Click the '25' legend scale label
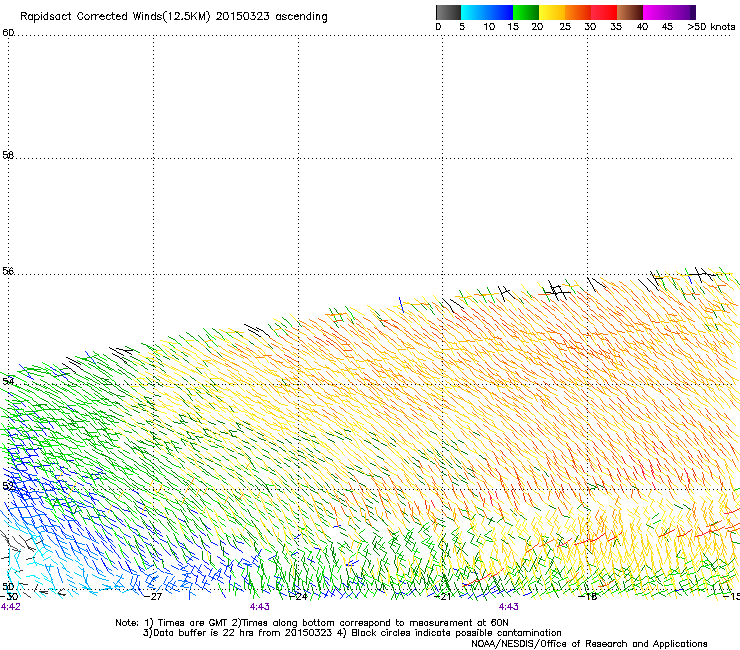The image size is (740, 650). click(x=565, y=27)
